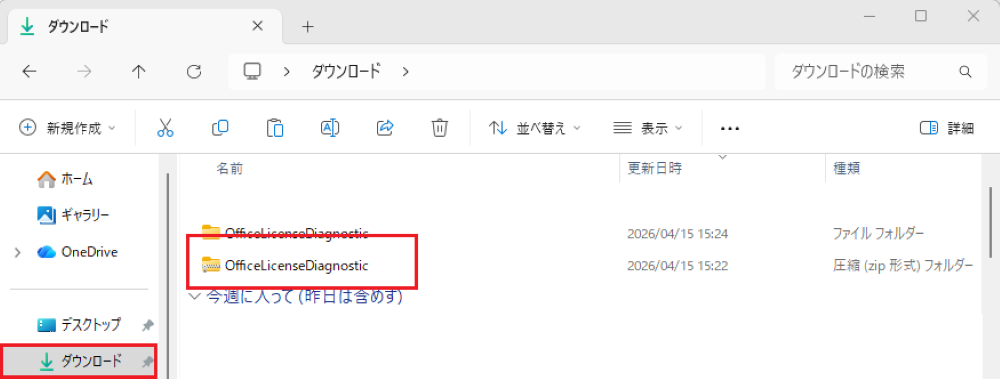Open ギャラリー in the sidebar

pyautogui.click(x=73, y=215)
